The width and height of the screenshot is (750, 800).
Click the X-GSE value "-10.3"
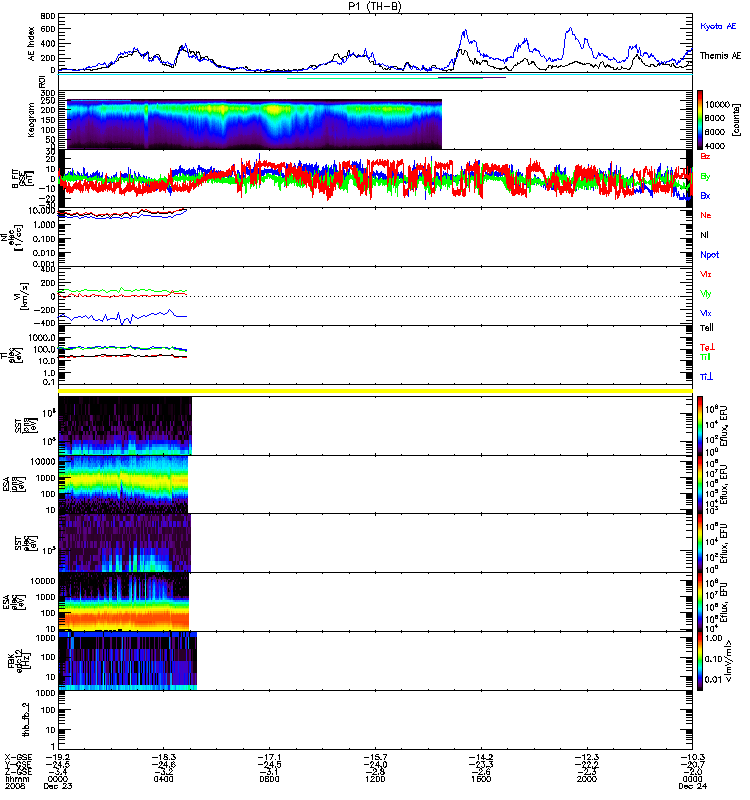[x=692, y=758]
